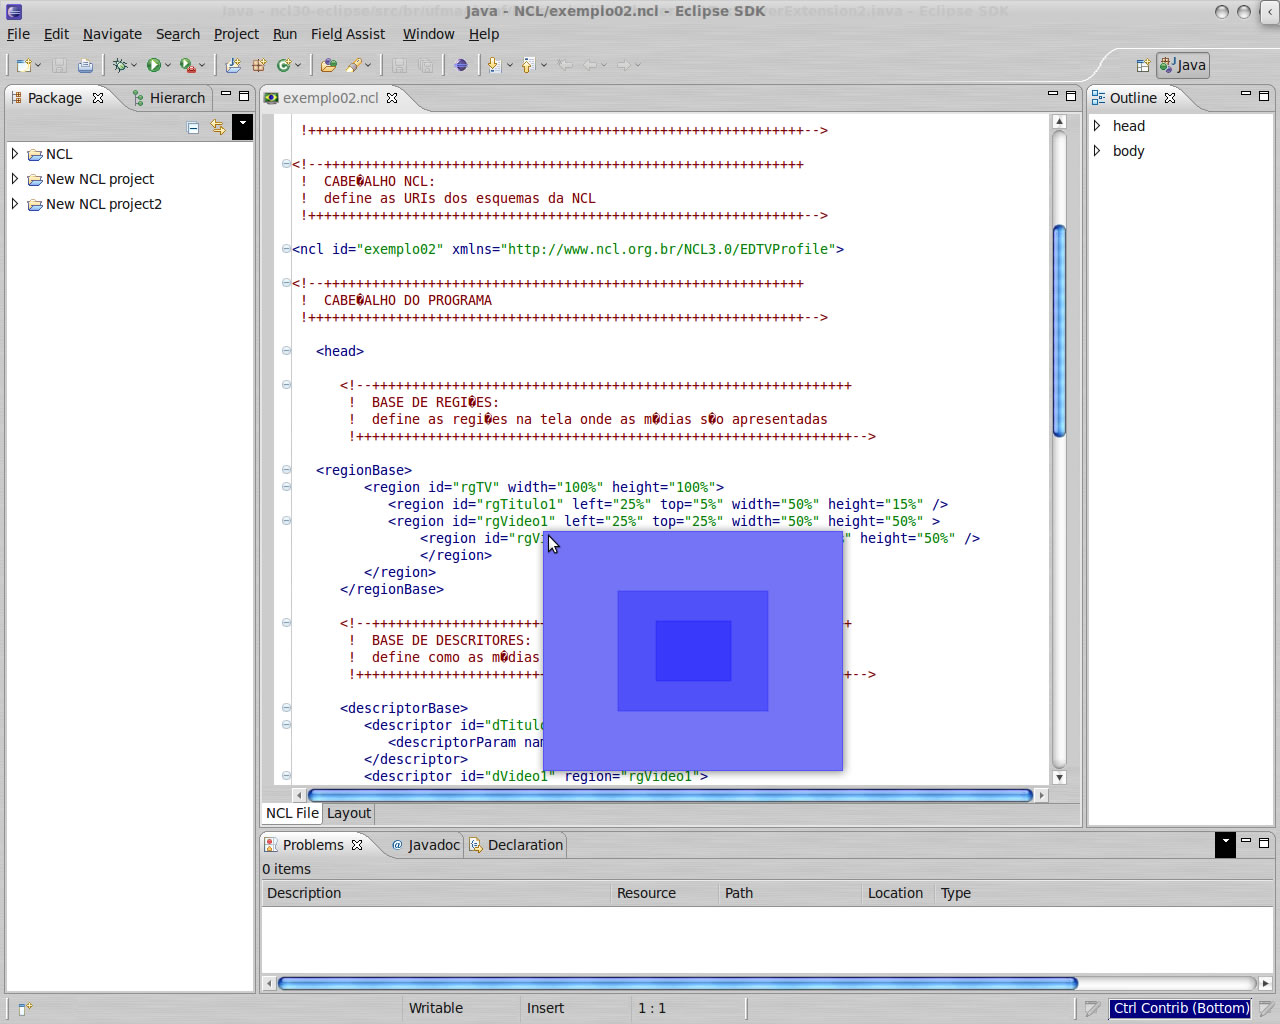Select the Java perspective button
This screenshot has width=1280, height=1024.
(1184, 65)
